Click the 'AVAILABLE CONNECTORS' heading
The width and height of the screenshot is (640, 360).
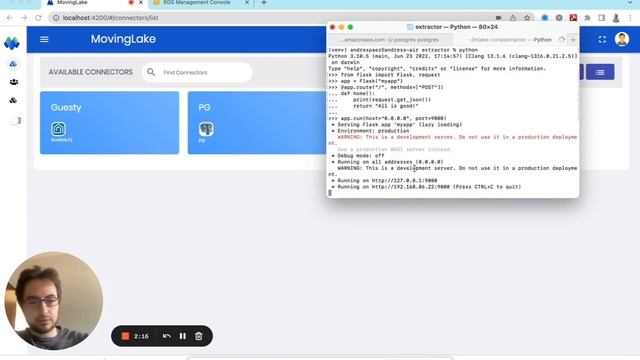(x=91, y=72)
